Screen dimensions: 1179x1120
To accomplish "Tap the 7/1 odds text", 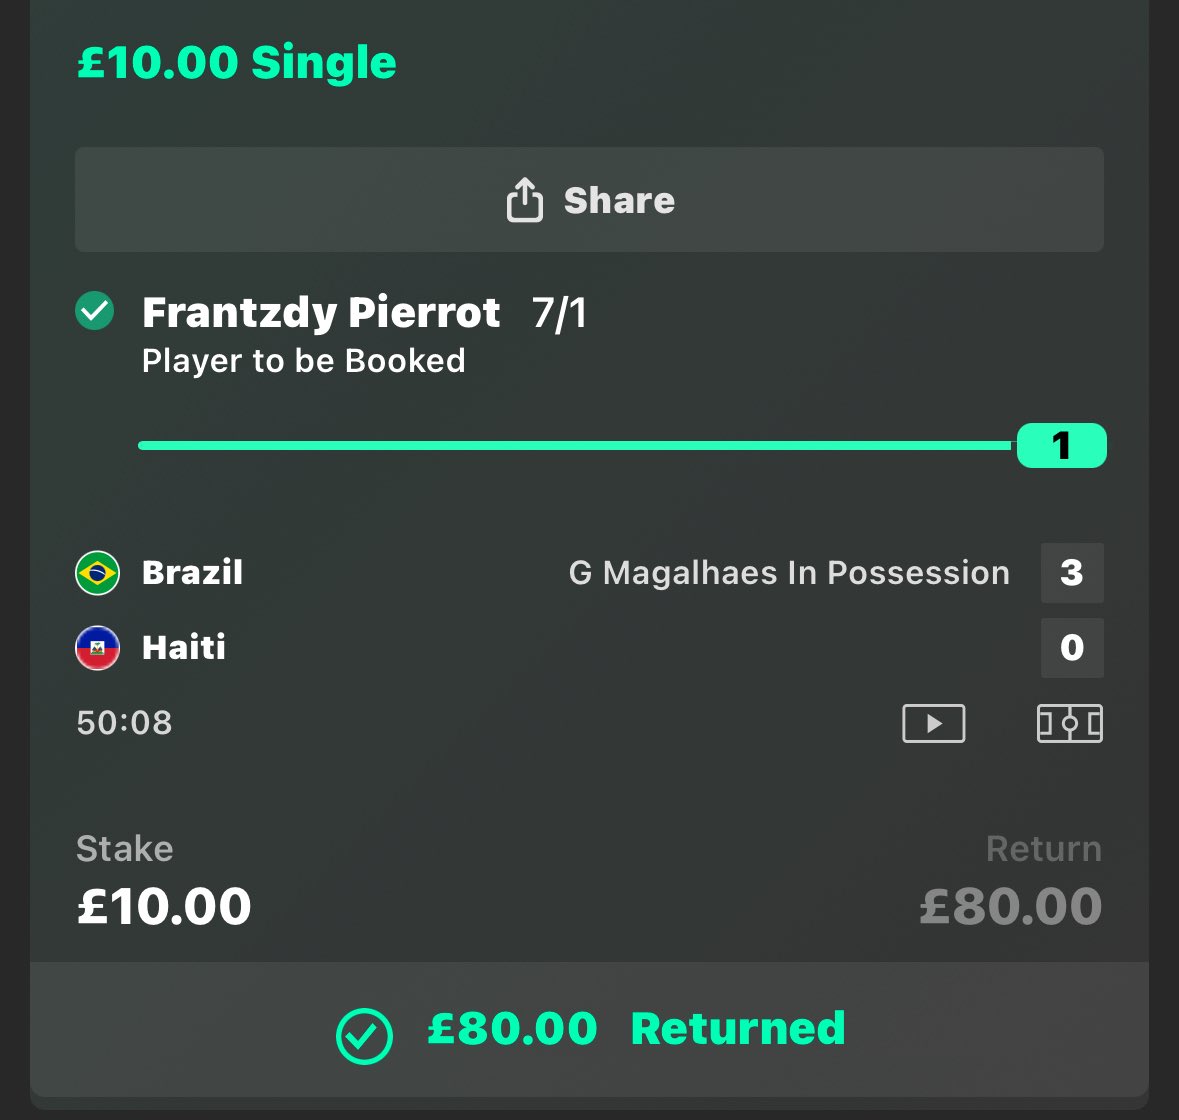I will point(559,313).
